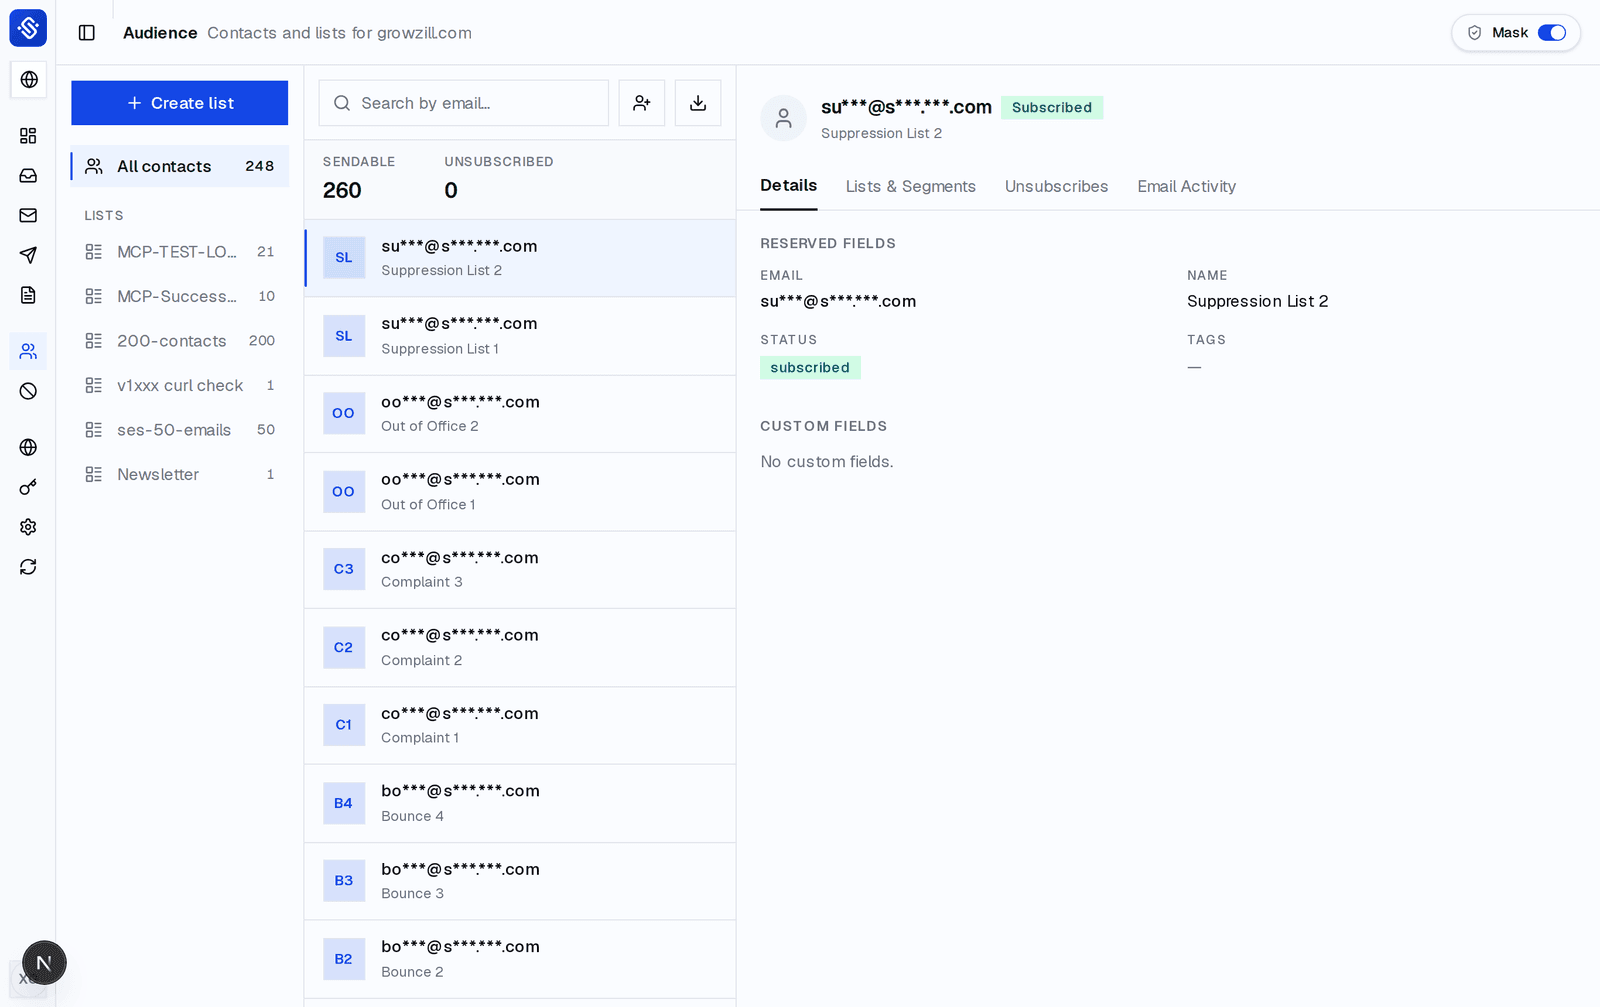Open the globe icon at sidebar top
The width and height of the screenshot is (1600, 1007).
(x=29, y=79)
